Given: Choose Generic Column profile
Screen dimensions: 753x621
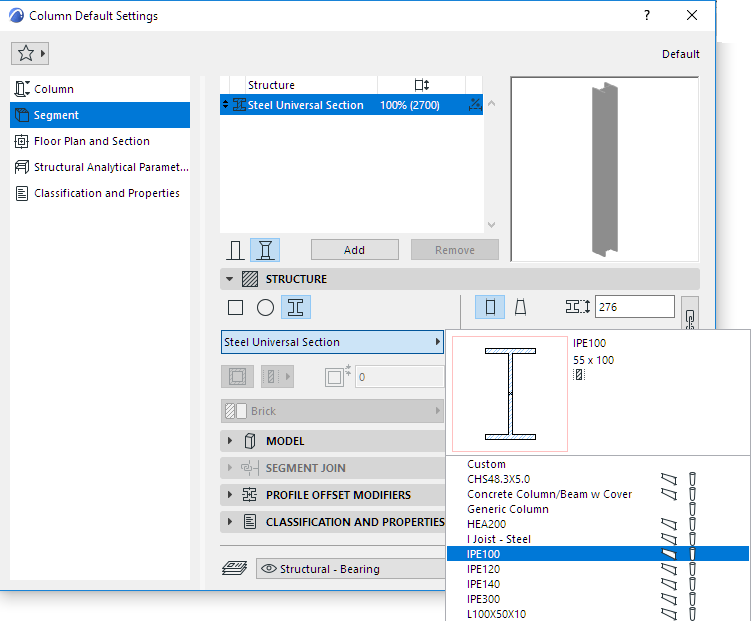Looking at the screenshot, I should click(x=598, y=509).
